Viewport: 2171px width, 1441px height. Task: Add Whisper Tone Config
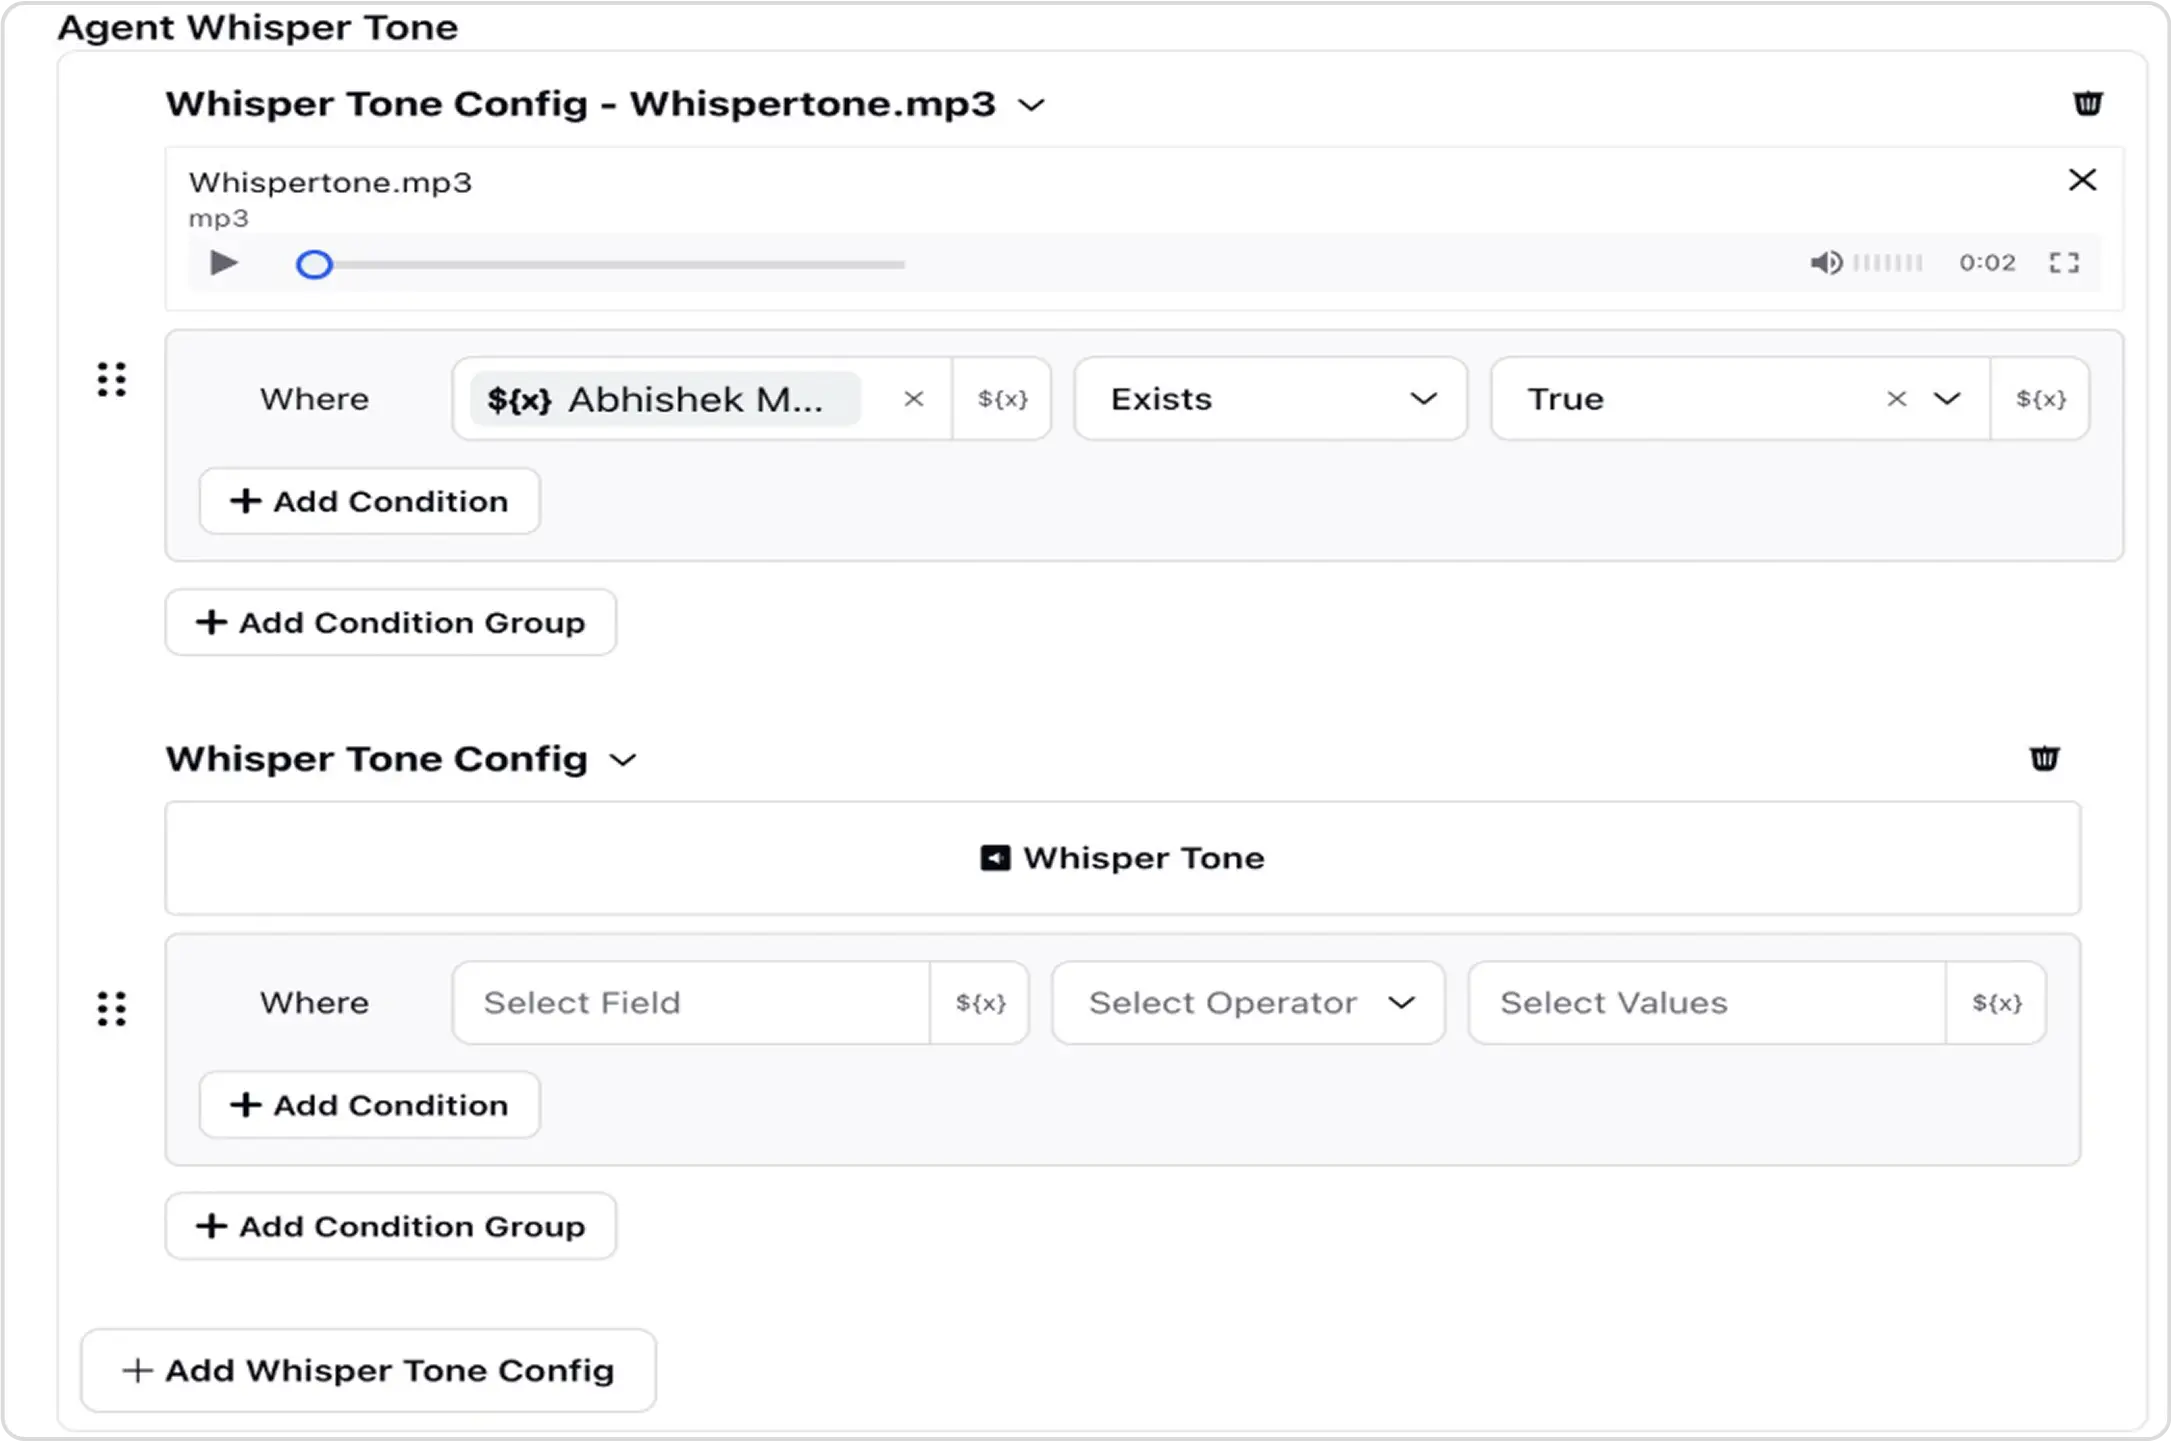368,1370
